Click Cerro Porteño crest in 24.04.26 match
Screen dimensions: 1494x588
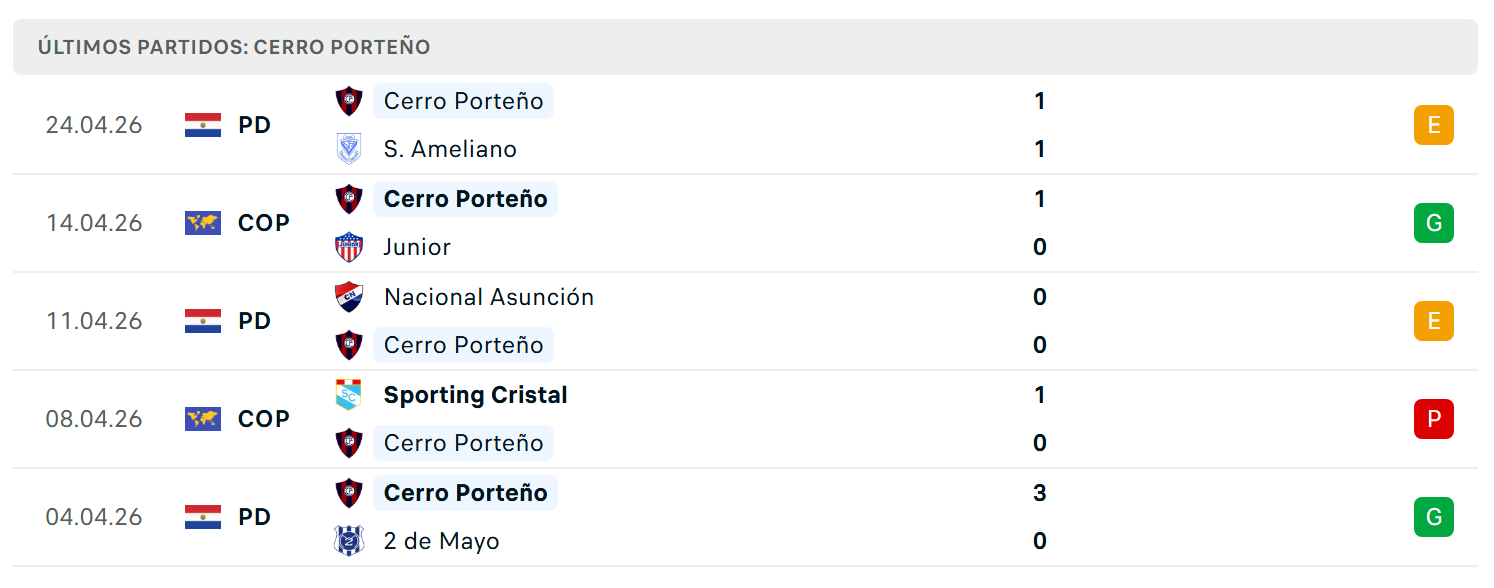pos(348,101)
